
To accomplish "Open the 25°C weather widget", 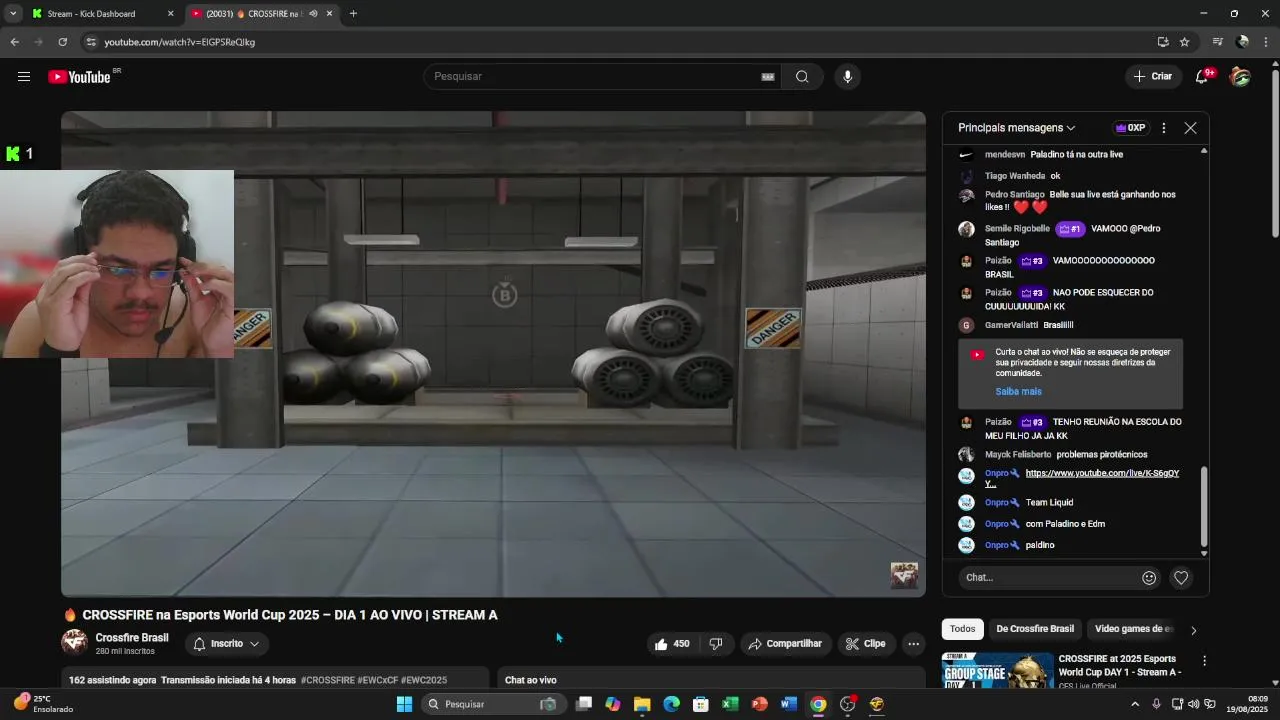I will pos(42,704).
